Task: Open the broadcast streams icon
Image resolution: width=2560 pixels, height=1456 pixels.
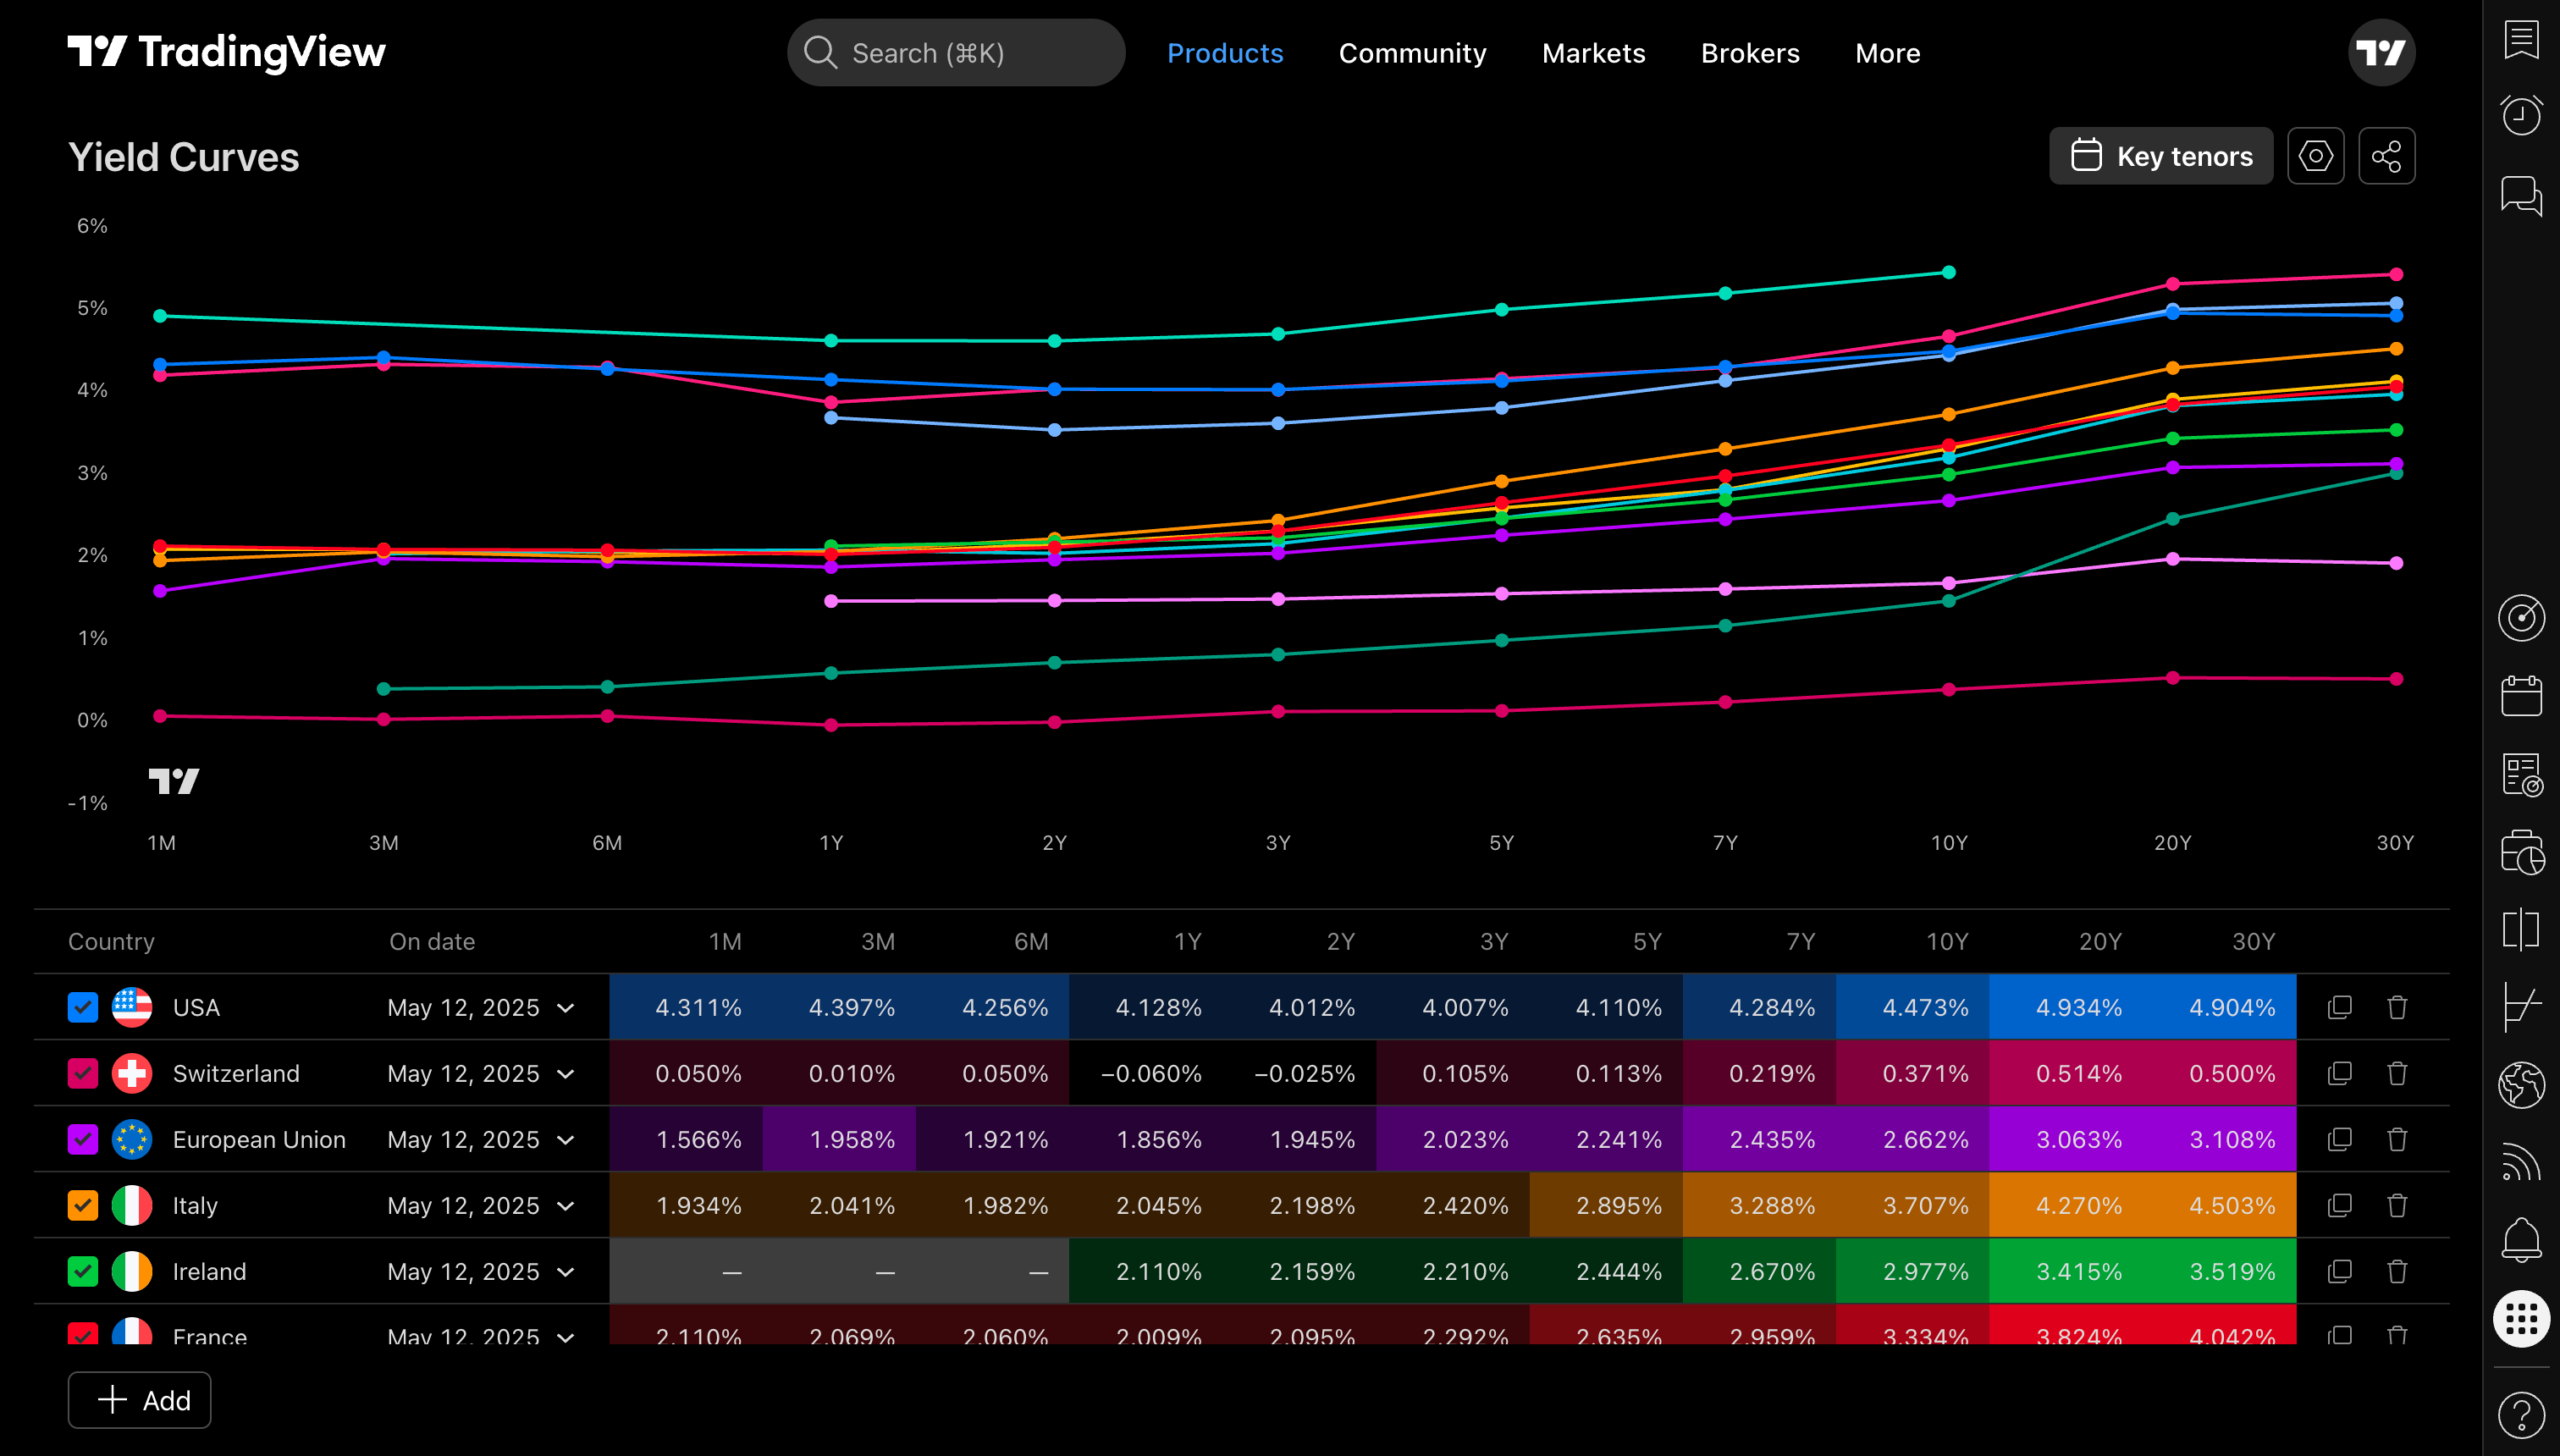Action: point(2521,1162)
